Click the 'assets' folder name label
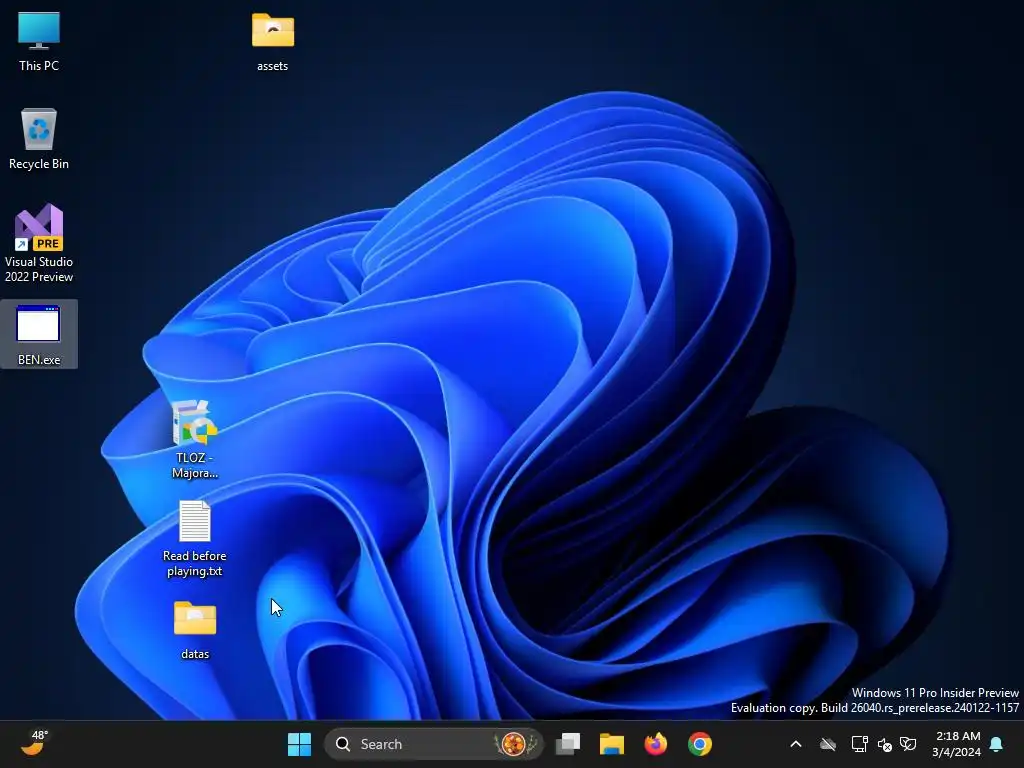This screenshot has width=1024, height=768. pyautogui.click(x=272, y=66)
